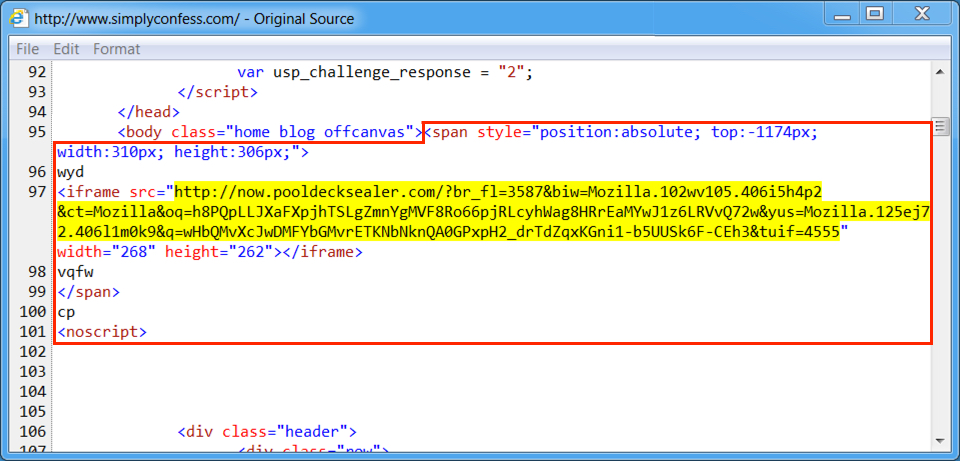Minimize the Original Source window
Image resolution: width=960 pixels, height=461 pixels.
[842, 15]
